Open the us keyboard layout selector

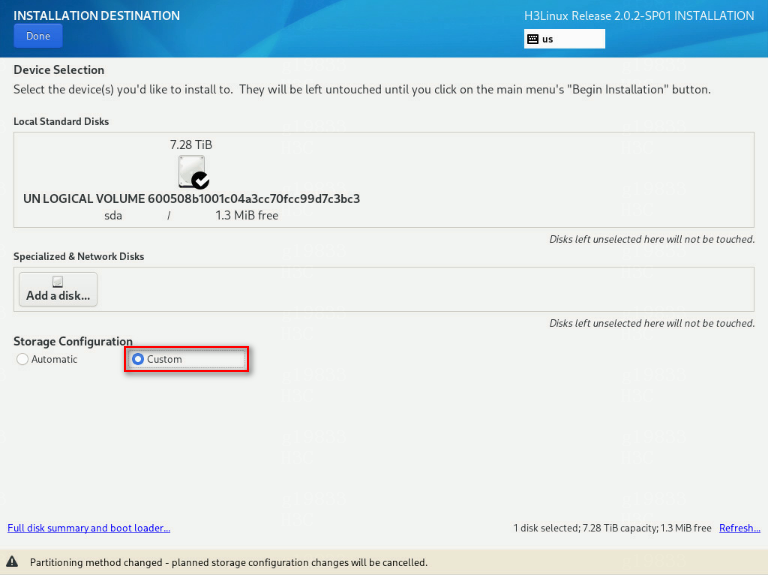pyautogui.click(x=564, y=39)
